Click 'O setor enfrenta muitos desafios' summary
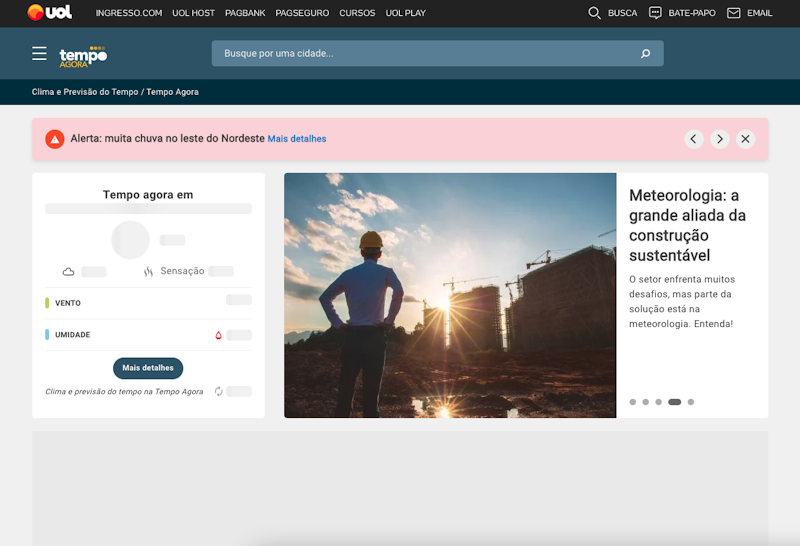Screen dimensions: 800x546 [x=682, y=301]
